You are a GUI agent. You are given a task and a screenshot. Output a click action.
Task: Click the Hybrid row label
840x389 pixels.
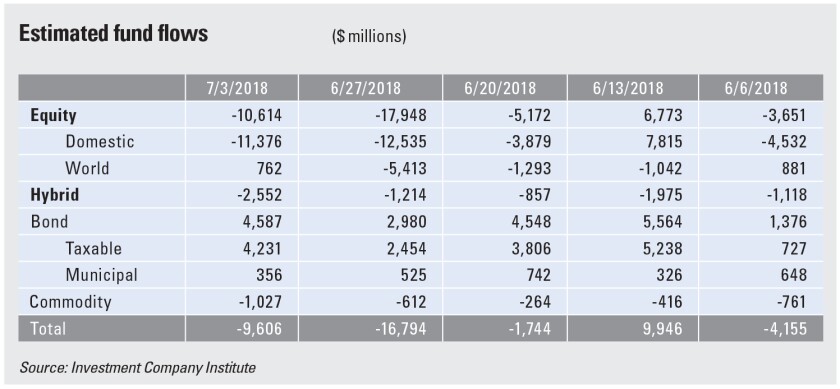[55, 195]
